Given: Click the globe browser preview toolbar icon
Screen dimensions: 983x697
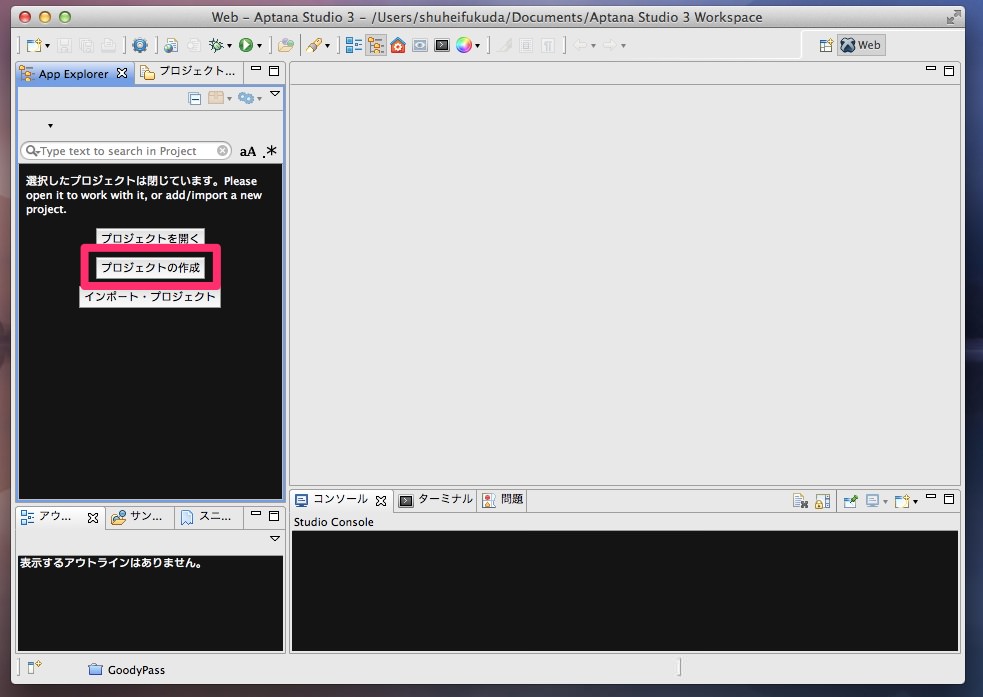Looking at the screenshot, I should point(170,45).
